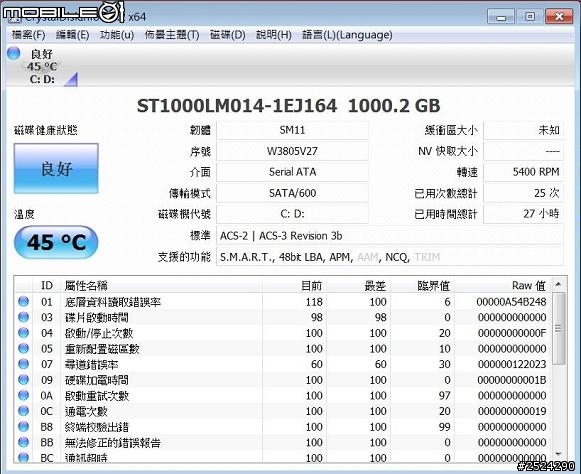Open the 檔案(F) menu
Viewport: 581px width, 474px height.
[x=28, y=35]
